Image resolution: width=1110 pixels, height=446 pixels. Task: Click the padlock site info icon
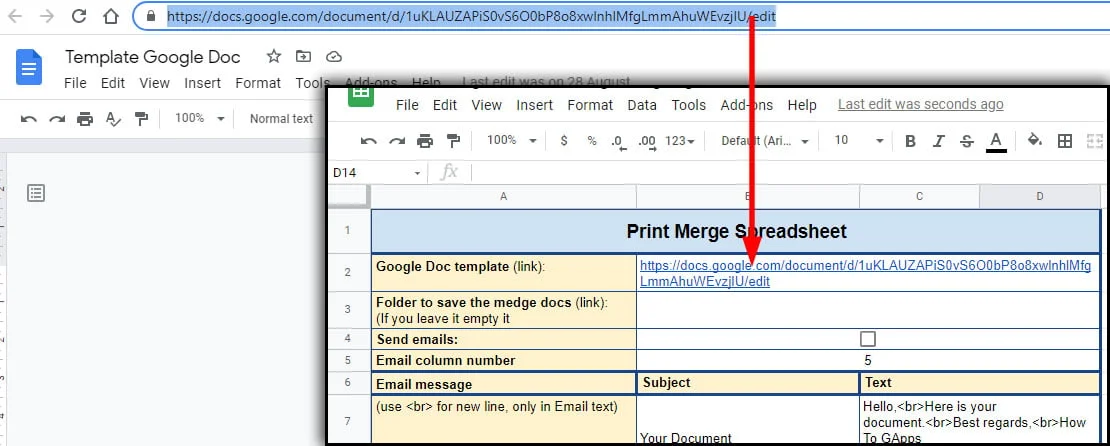[x=149, y=16]
